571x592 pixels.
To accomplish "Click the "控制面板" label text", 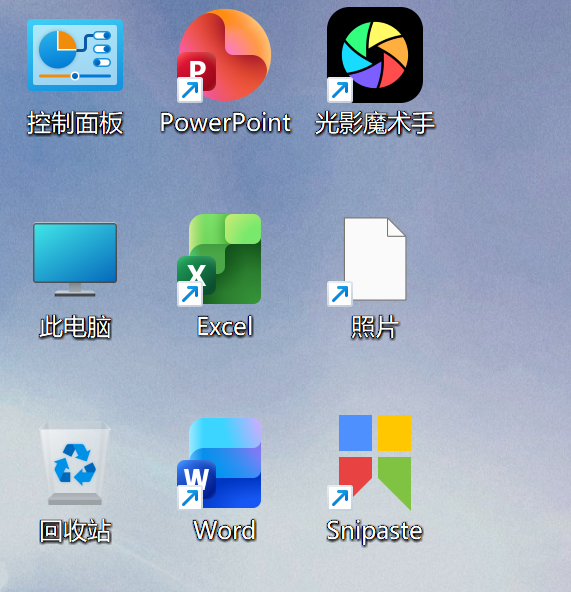I will [x=75, y=123].
